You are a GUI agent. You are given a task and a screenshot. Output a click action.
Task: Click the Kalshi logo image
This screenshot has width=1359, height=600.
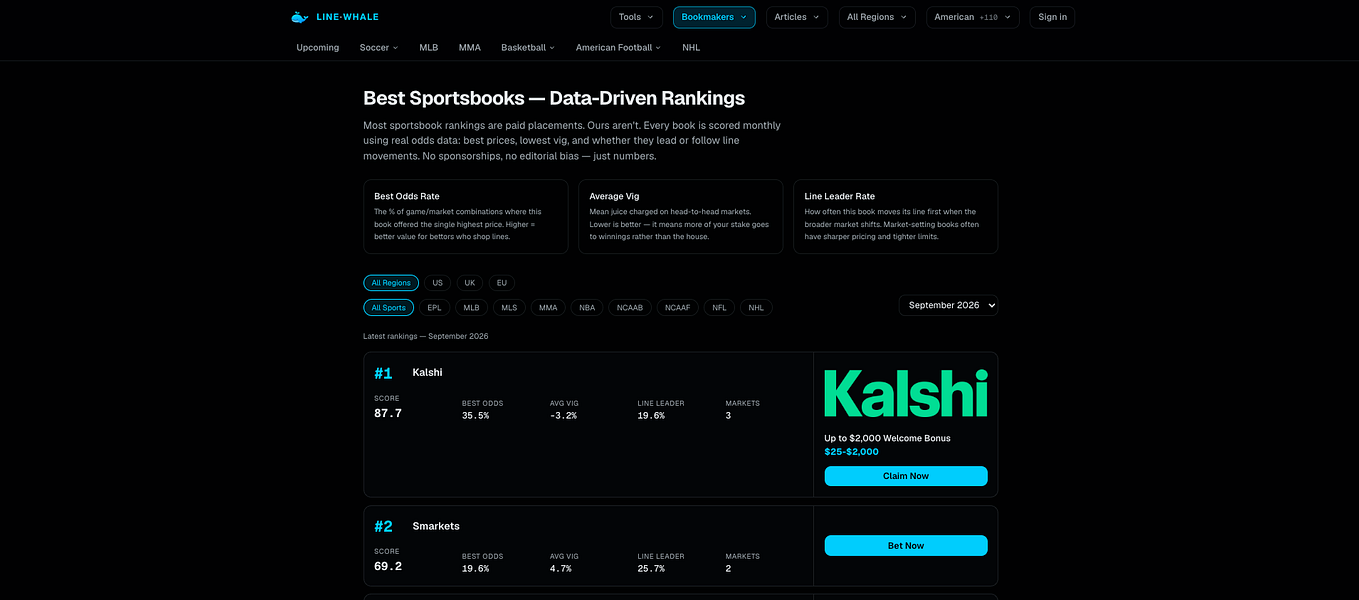point(906,392)
